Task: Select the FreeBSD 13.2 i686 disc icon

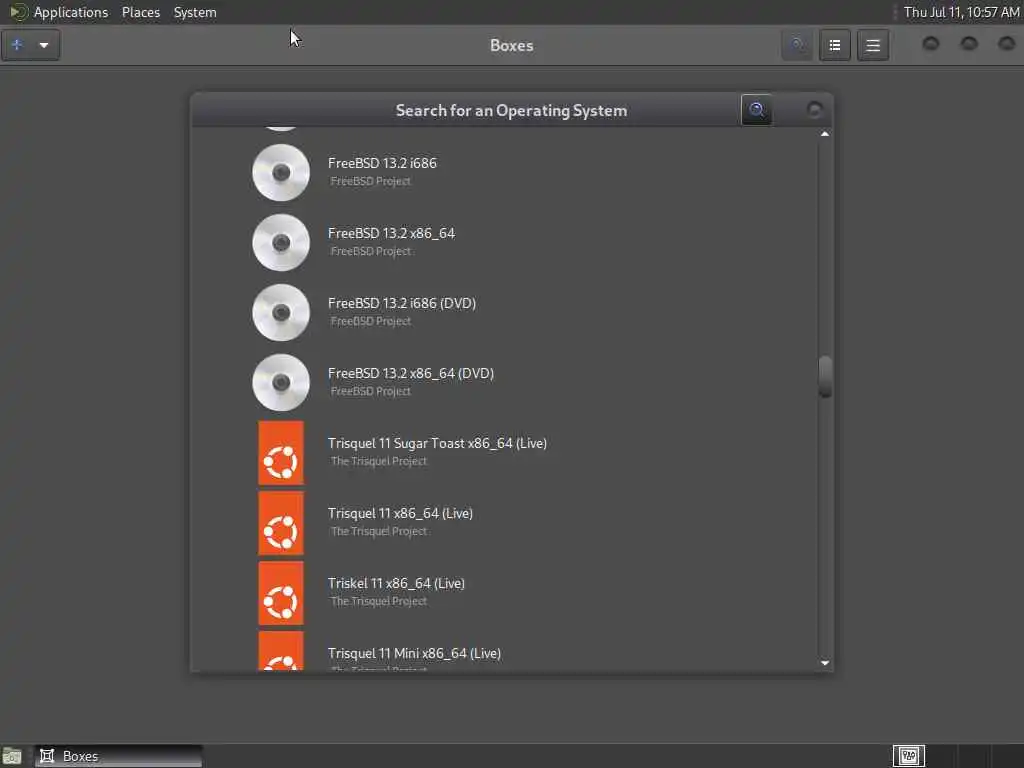Action: (281, 172)
